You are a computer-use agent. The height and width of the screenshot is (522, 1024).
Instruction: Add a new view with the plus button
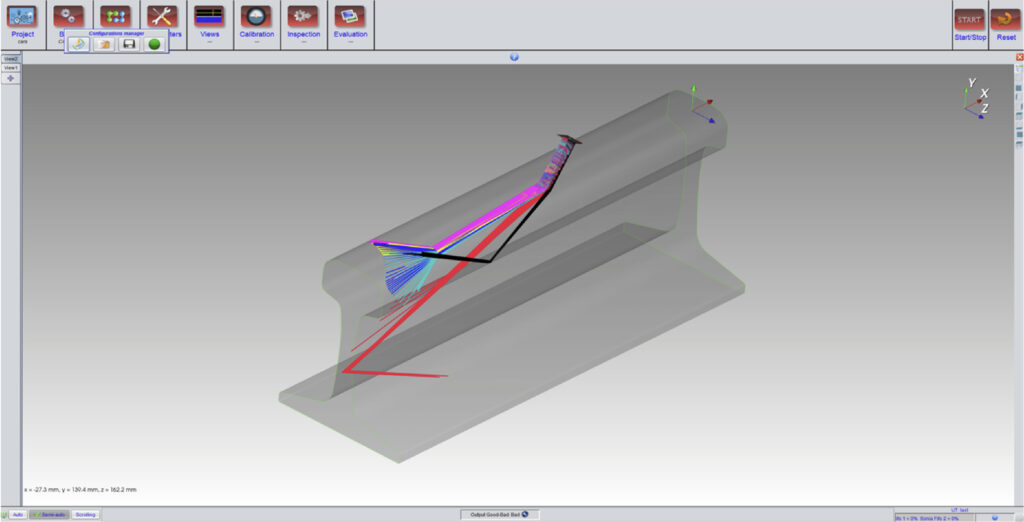click(10, 78)
